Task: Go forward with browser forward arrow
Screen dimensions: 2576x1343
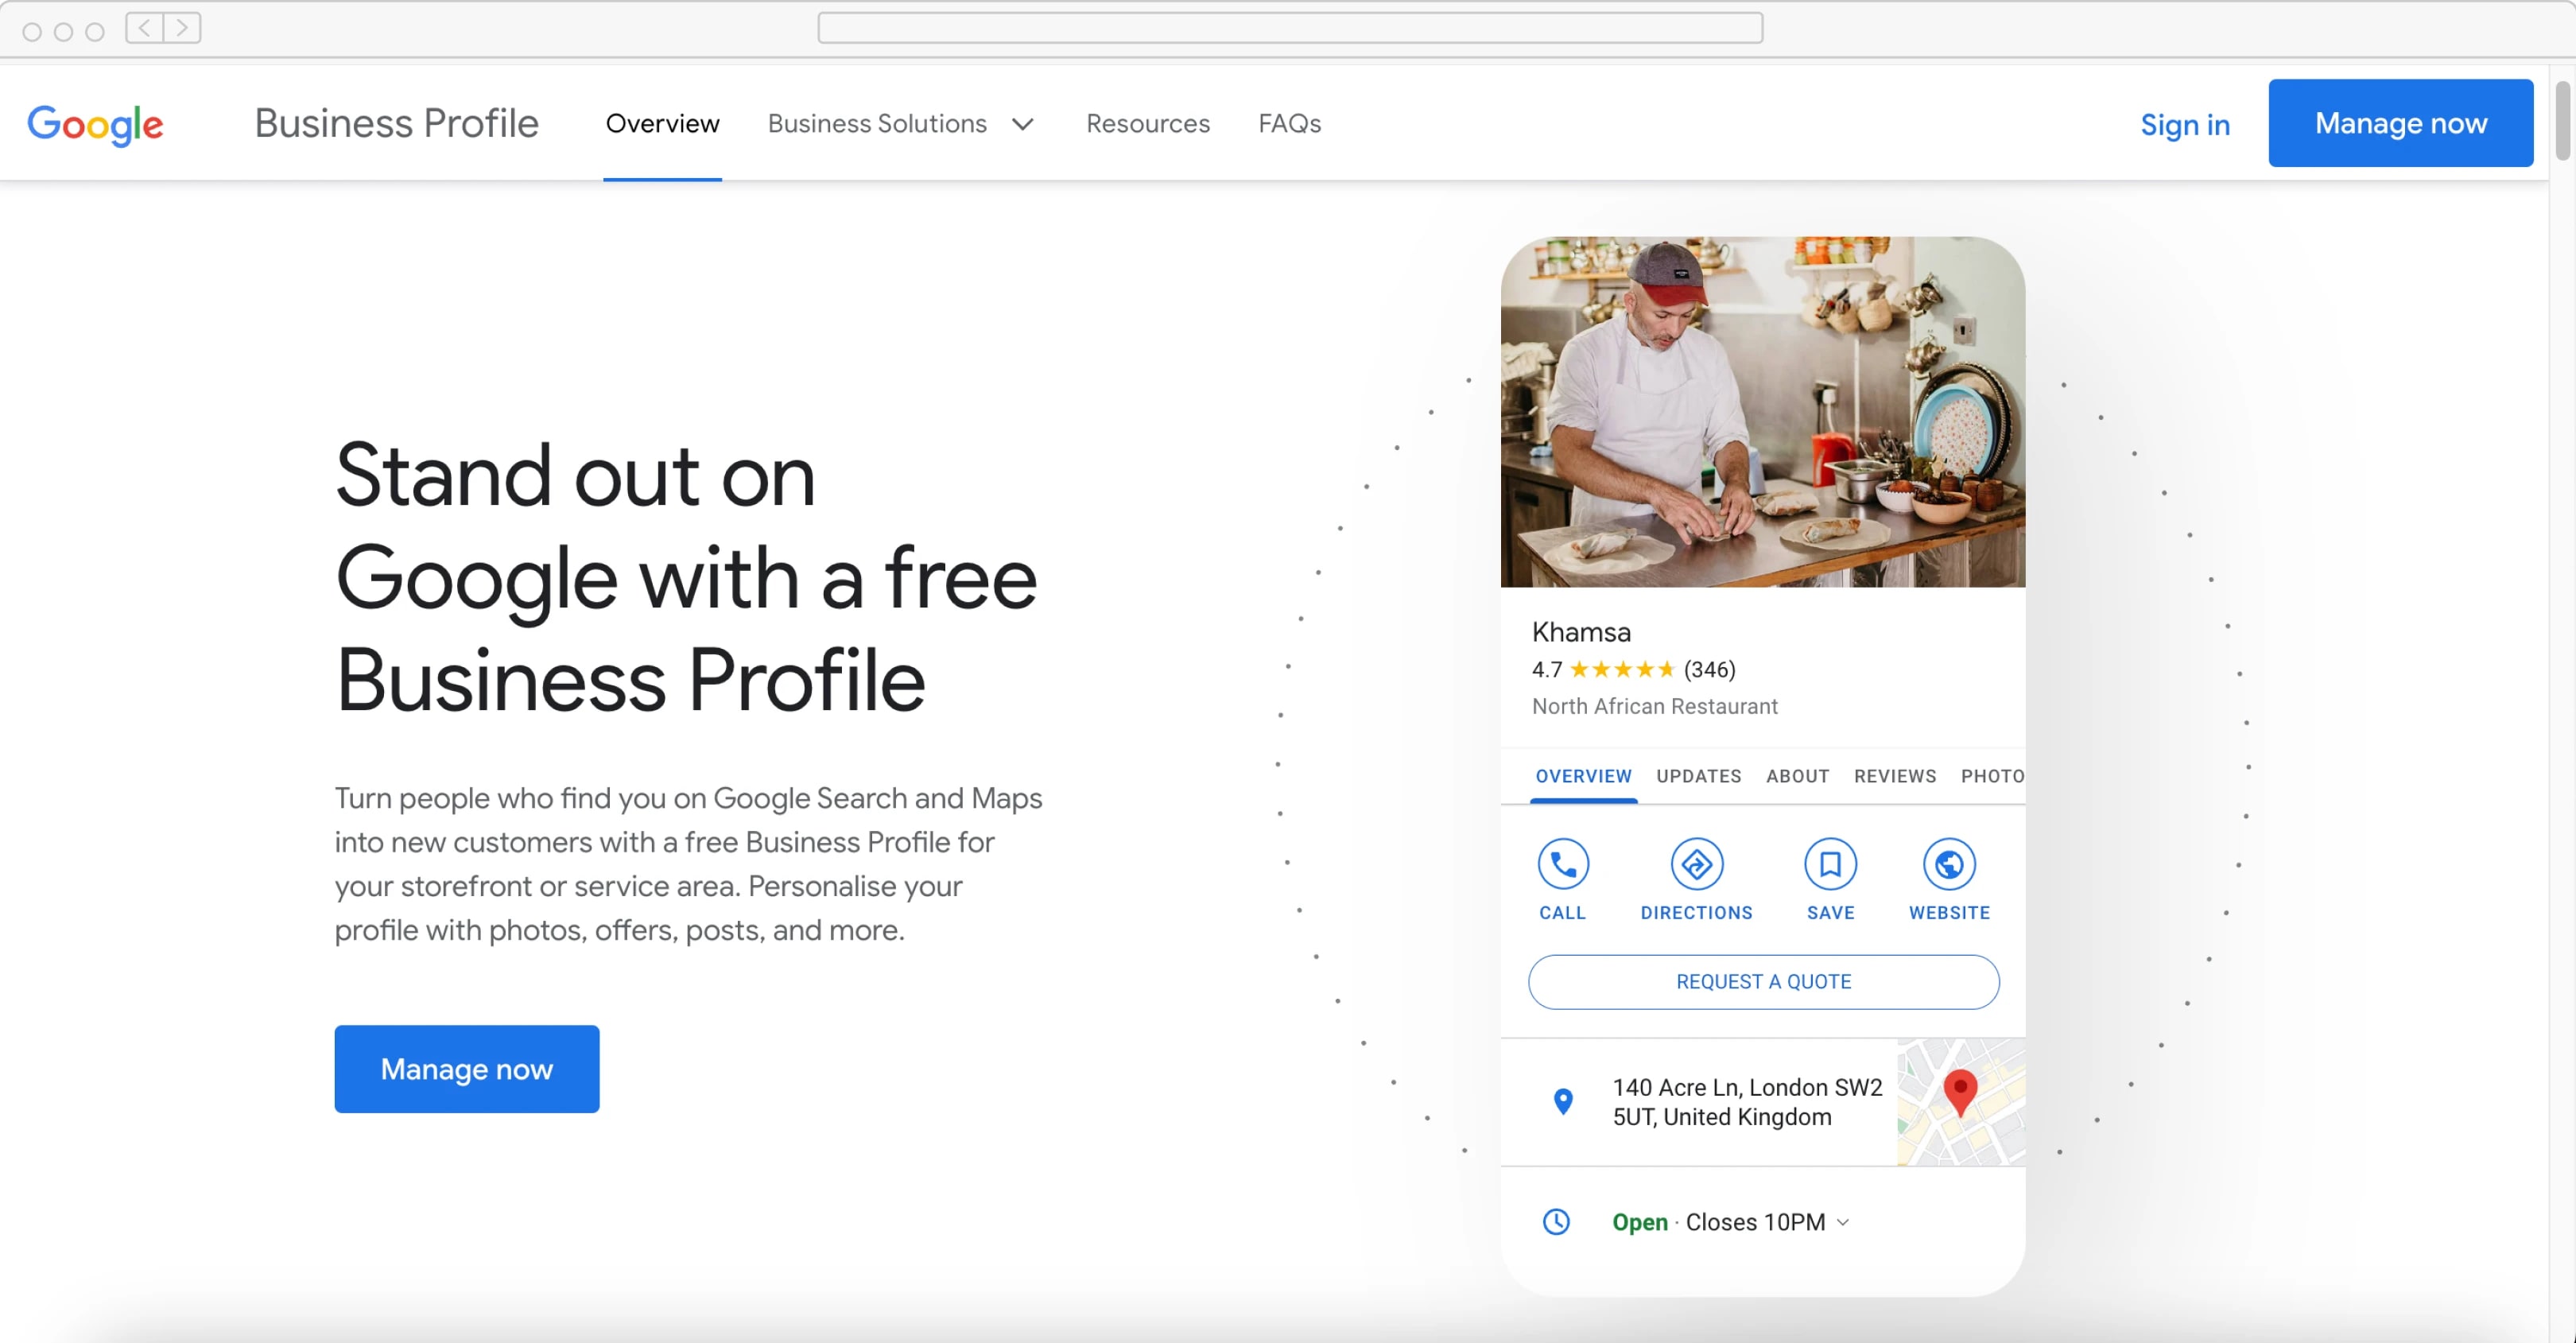Action: 182,28
